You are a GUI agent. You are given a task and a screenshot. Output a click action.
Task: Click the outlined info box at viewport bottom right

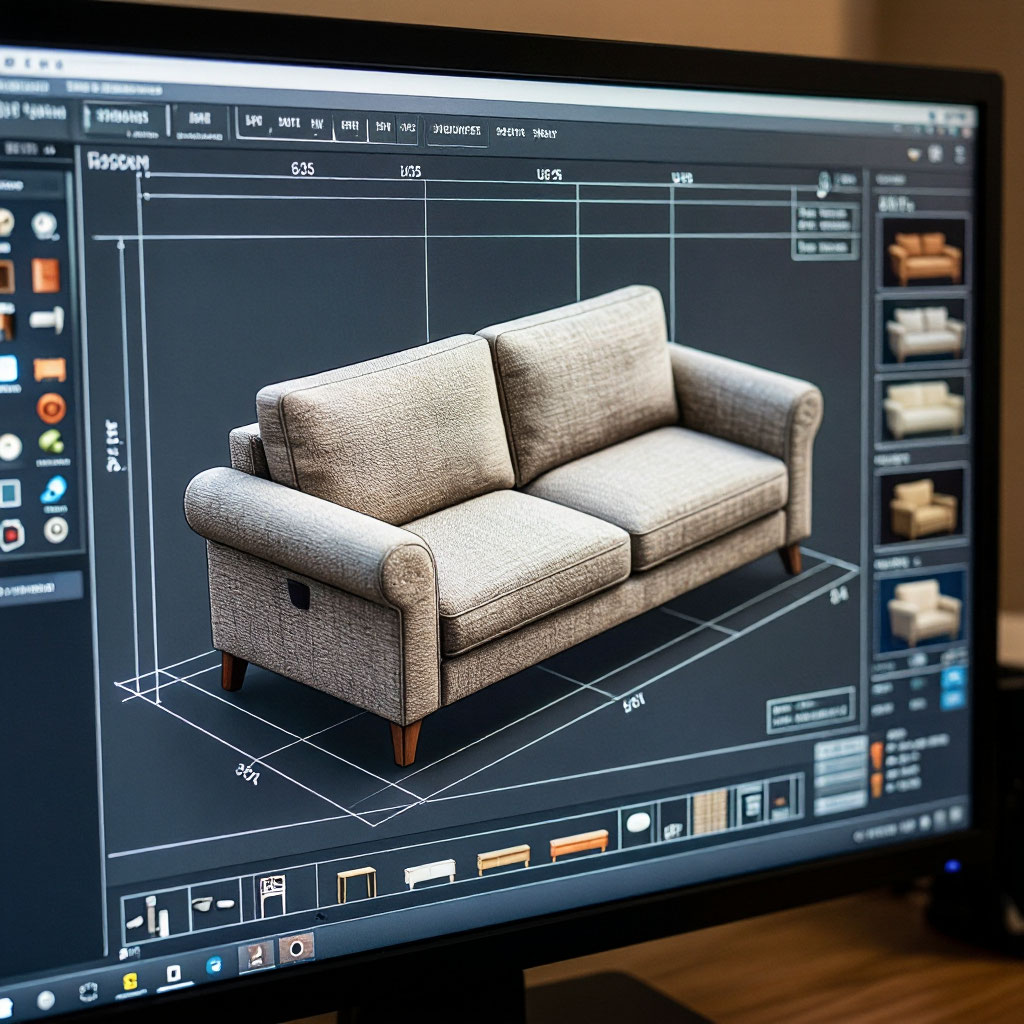point(811,710)
